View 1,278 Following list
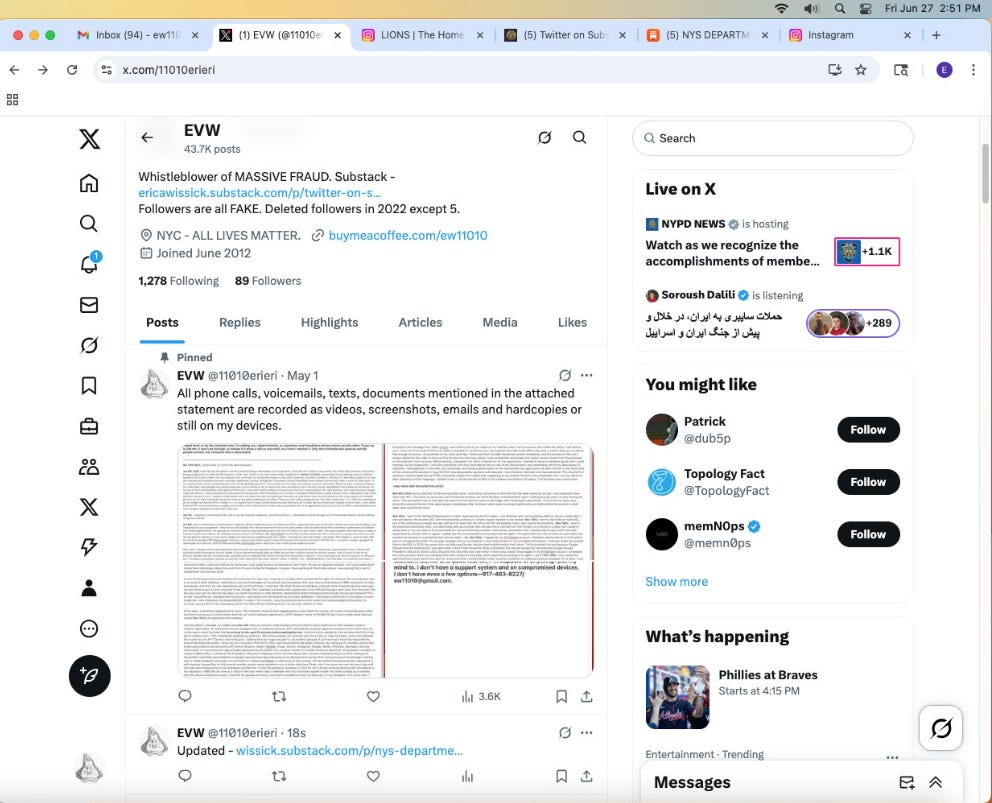Screen dimensions: 992x803 pyautogui.click(x=178, y=280)
